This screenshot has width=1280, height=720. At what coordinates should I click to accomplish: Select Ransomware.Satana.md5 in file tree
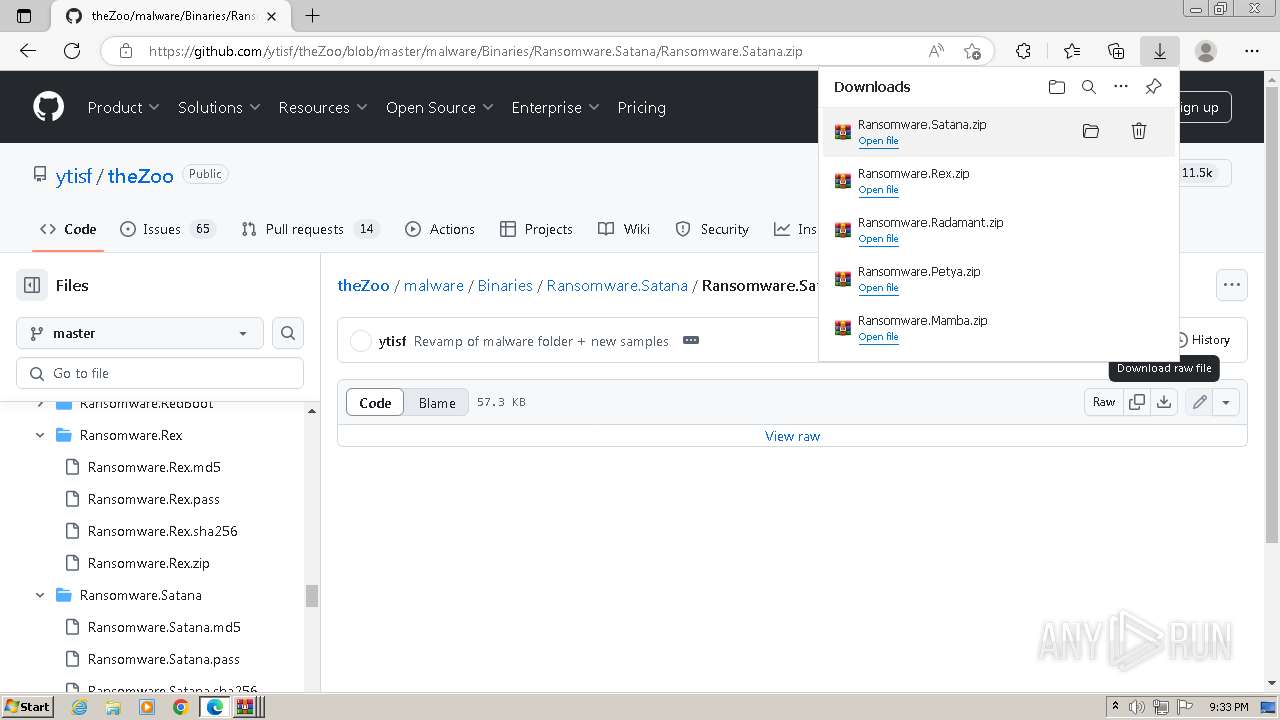[164, 627]
